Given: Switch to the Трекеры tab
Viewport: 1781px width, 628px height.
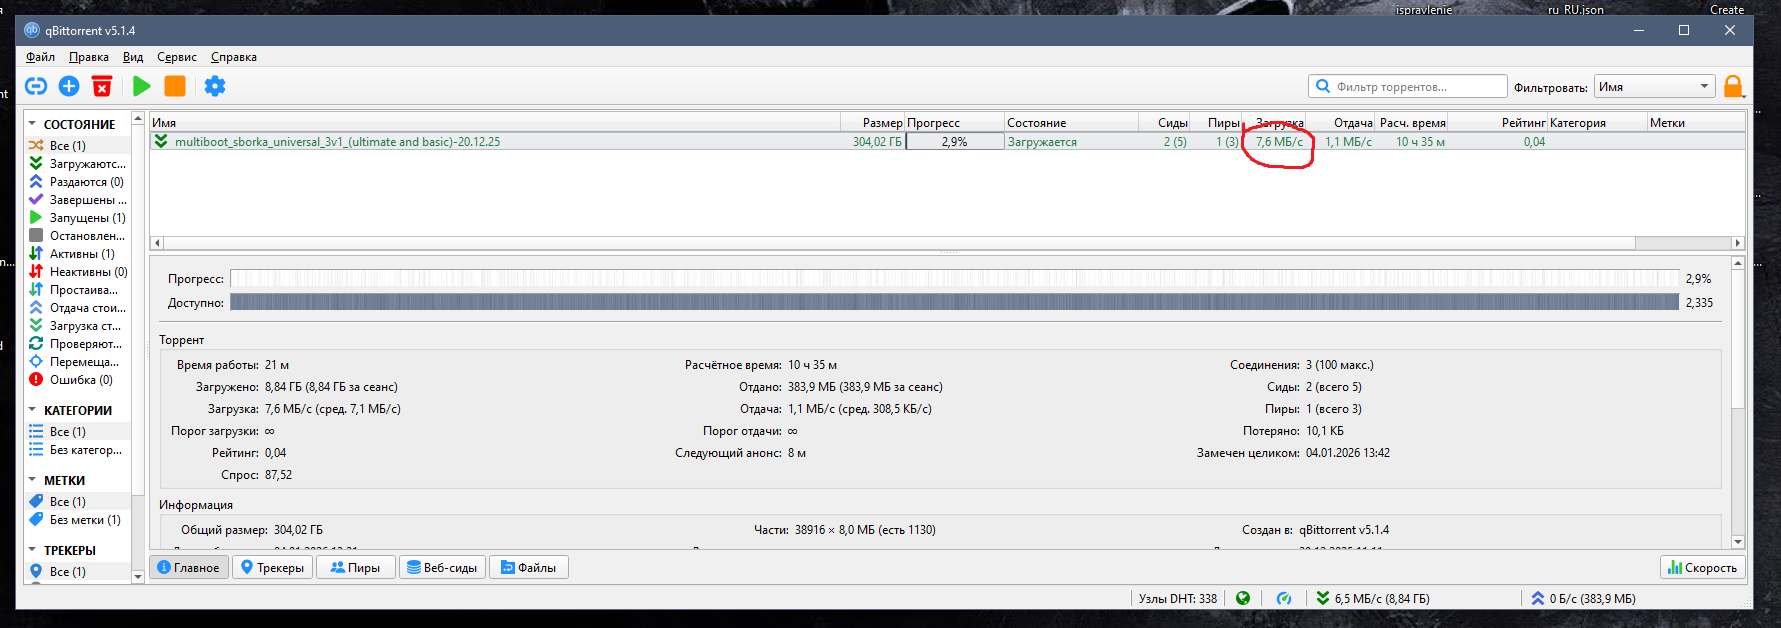Looking at the screenshot, I should point(272,567).
